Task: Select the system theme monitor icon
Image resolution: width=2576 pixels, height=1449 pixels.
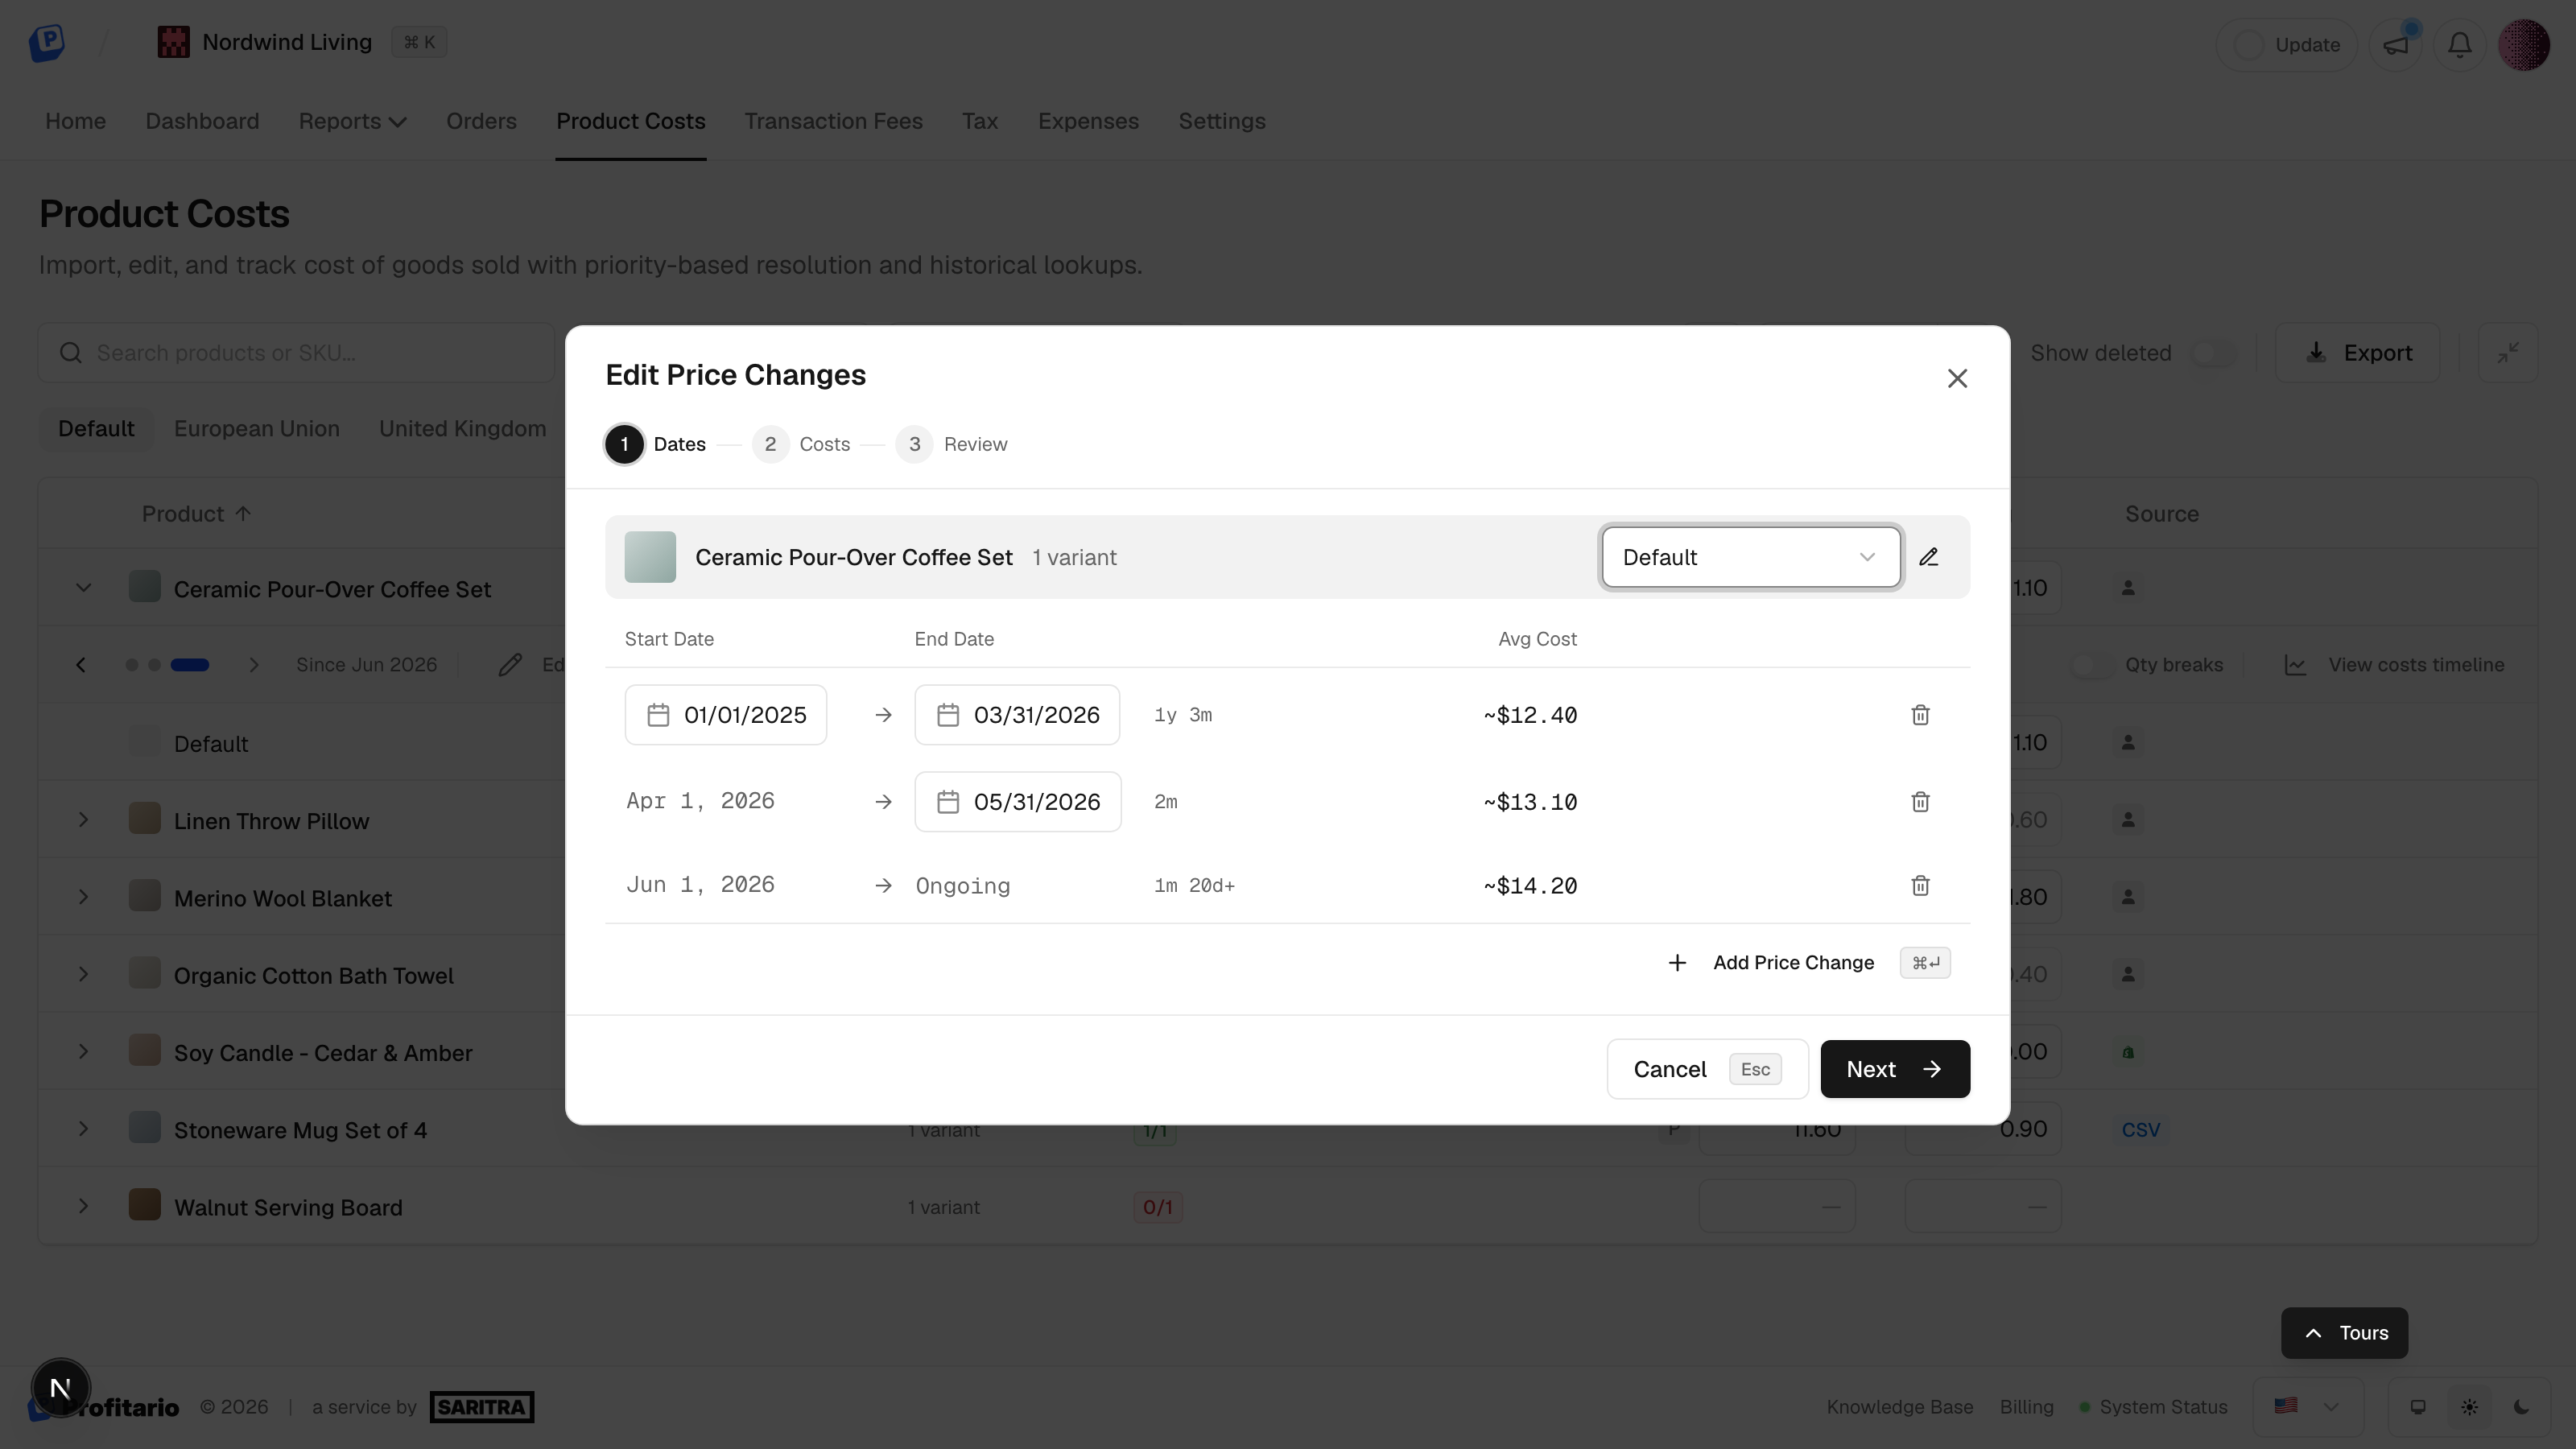Action: [2417, 1407]
